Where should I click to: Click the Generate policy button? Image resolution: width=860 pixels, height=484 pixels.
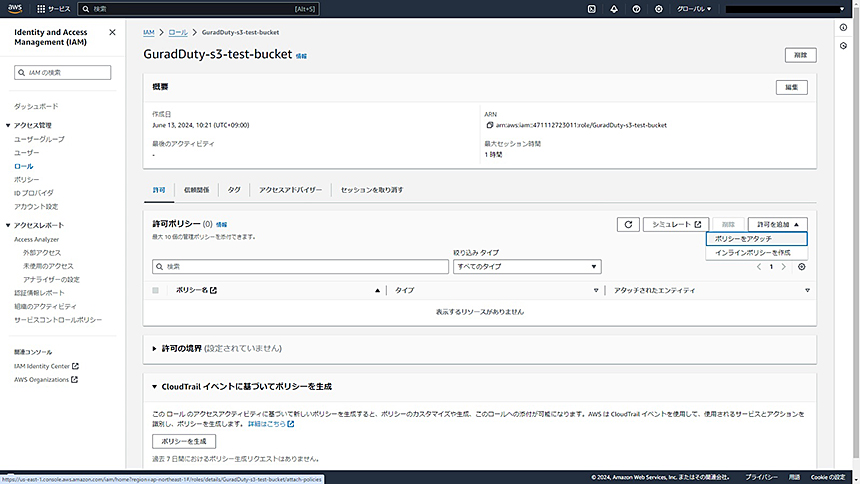click(x=184, y=441)
